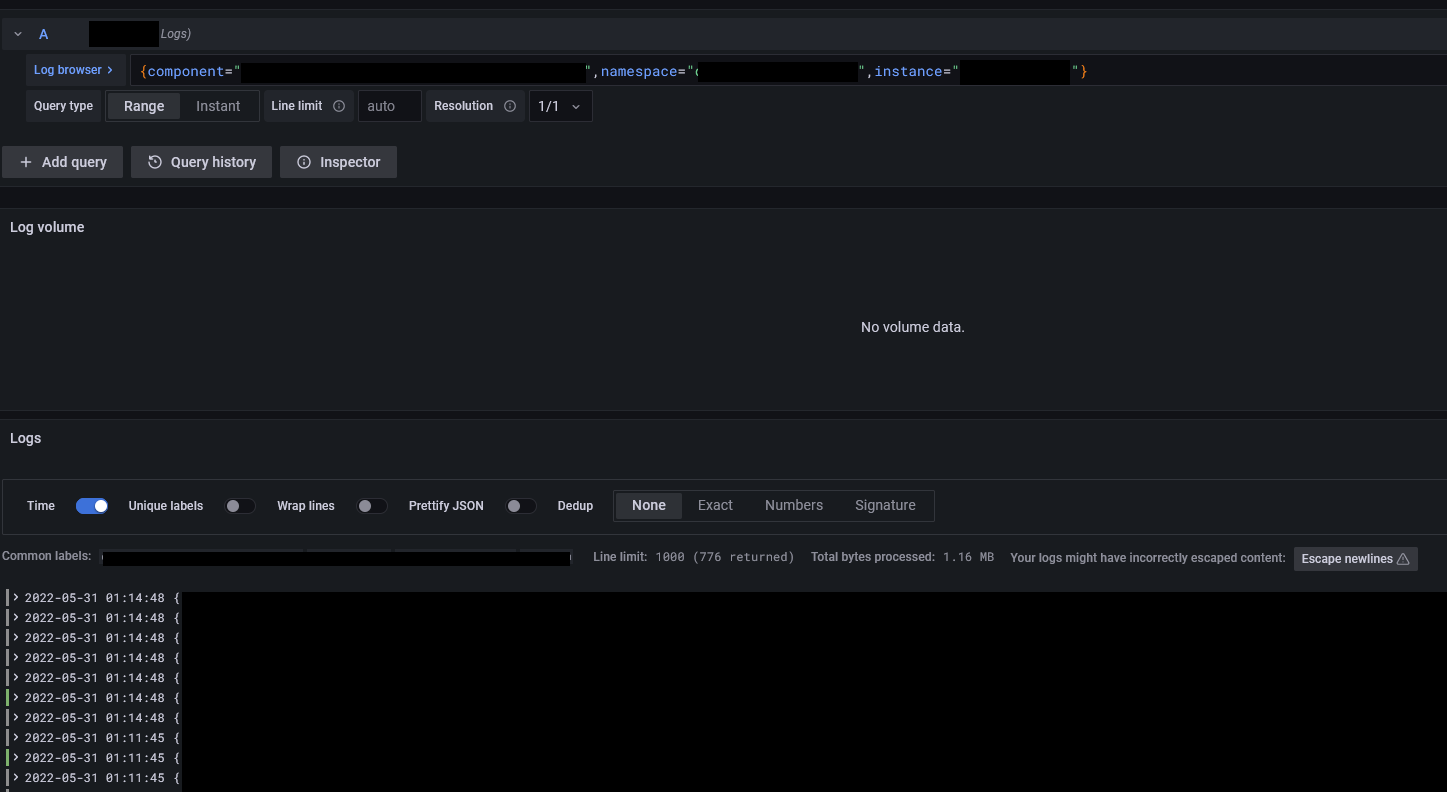The image size is (1447, 792).
Task: Switch query type to Instant
Action: [x=218, y=105]
